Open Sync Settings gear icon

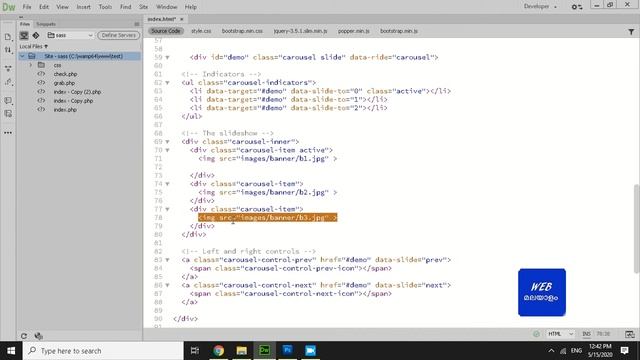click(x=577, y=7)
